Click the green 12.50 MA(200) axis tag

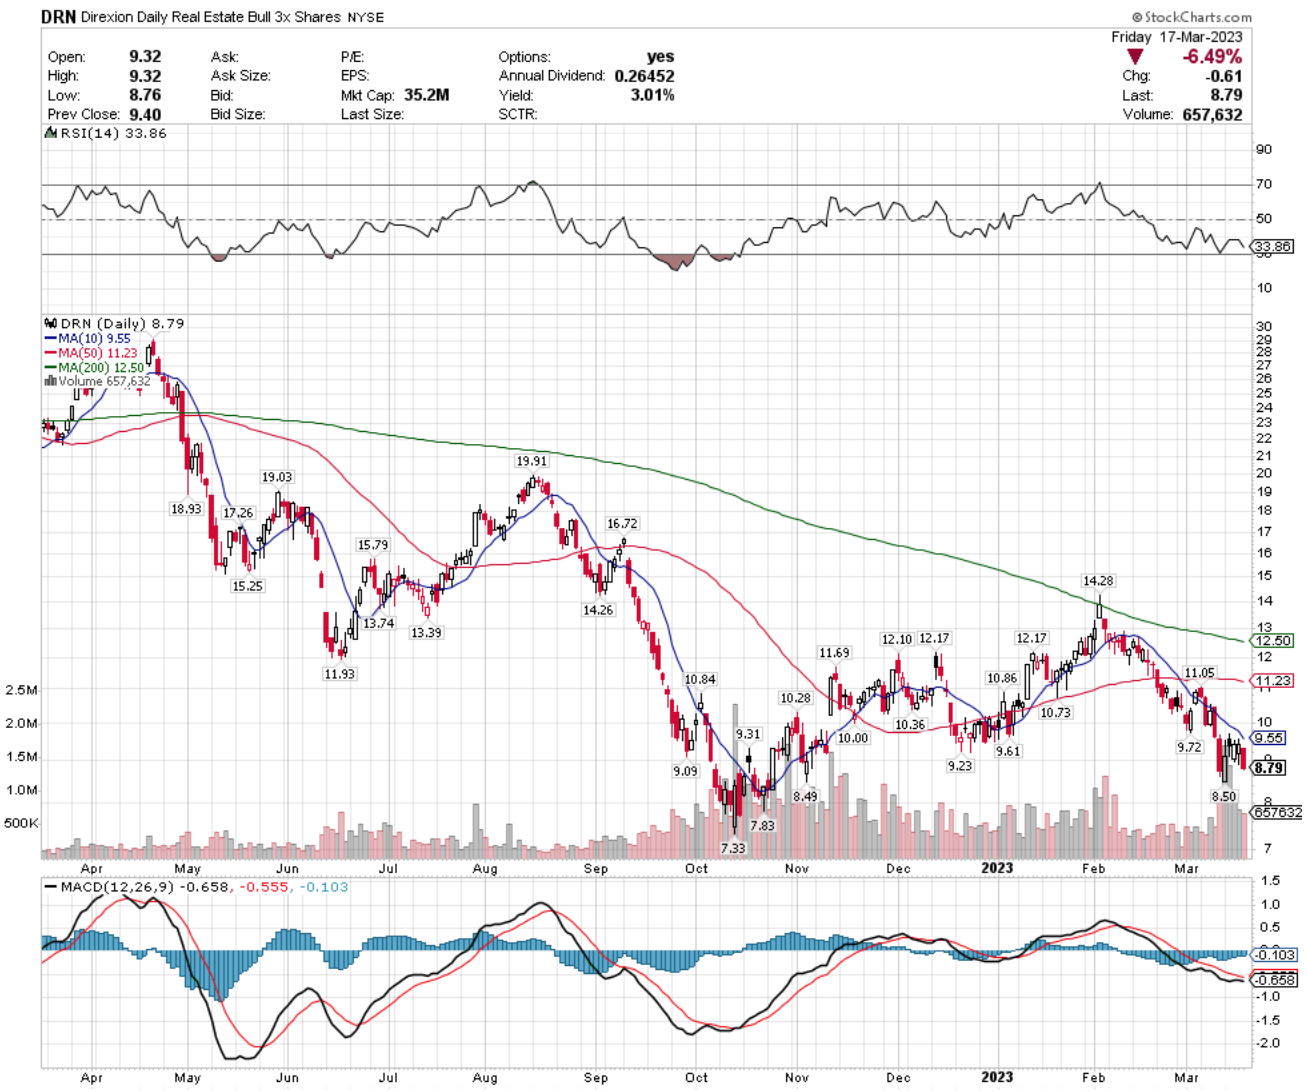tap(1274, 641)
